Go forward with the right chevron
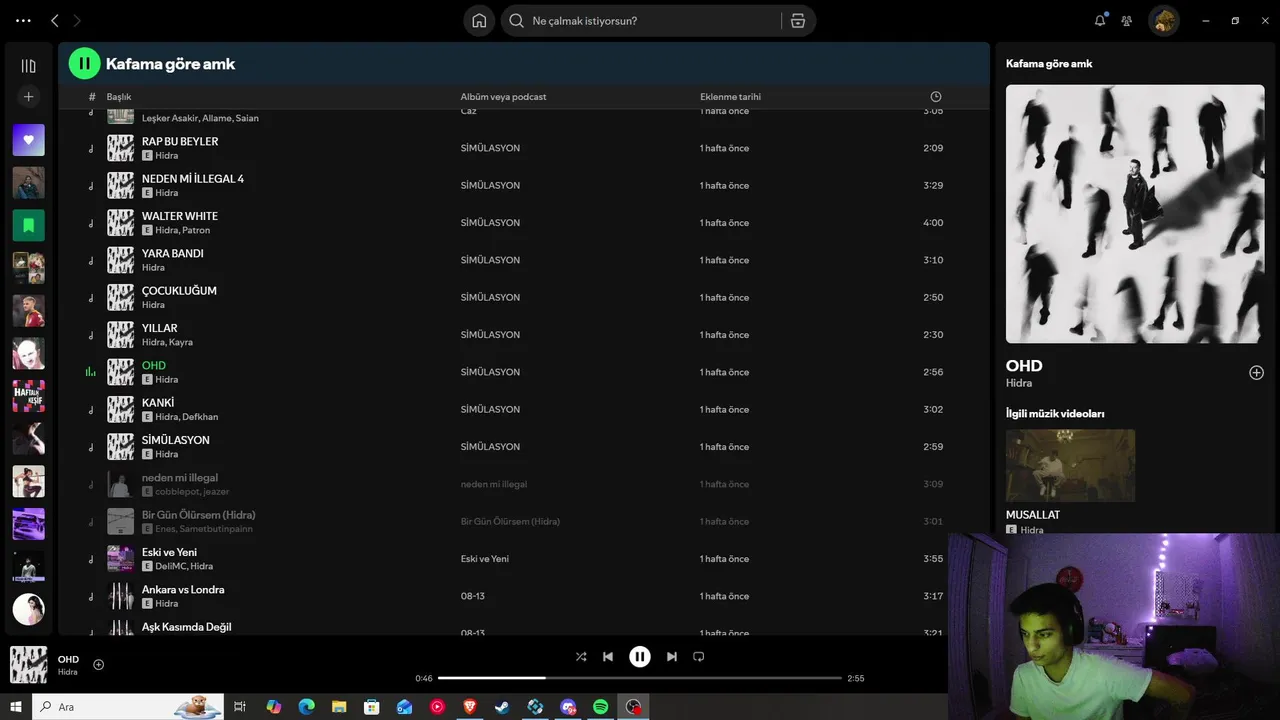The height and width of the screenshot is (720, 1280). [x=77, y=21]
